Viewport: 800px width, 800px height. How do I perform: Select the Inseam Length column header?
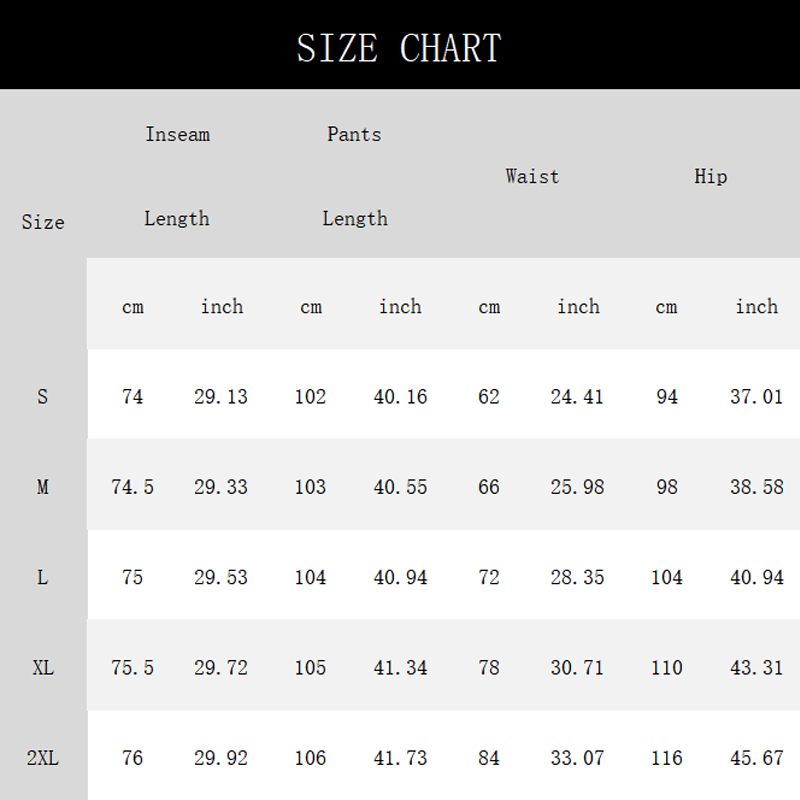[177, 176]
